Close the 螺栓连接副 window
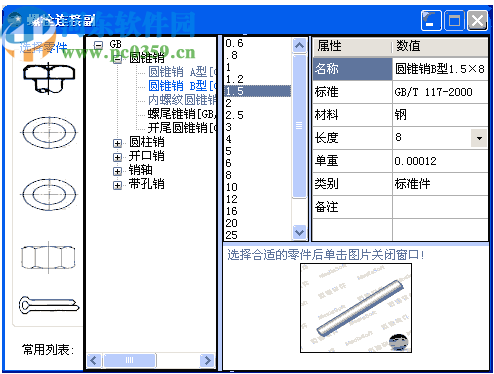This screenshot has width=494, height=374. coord(477,21)
